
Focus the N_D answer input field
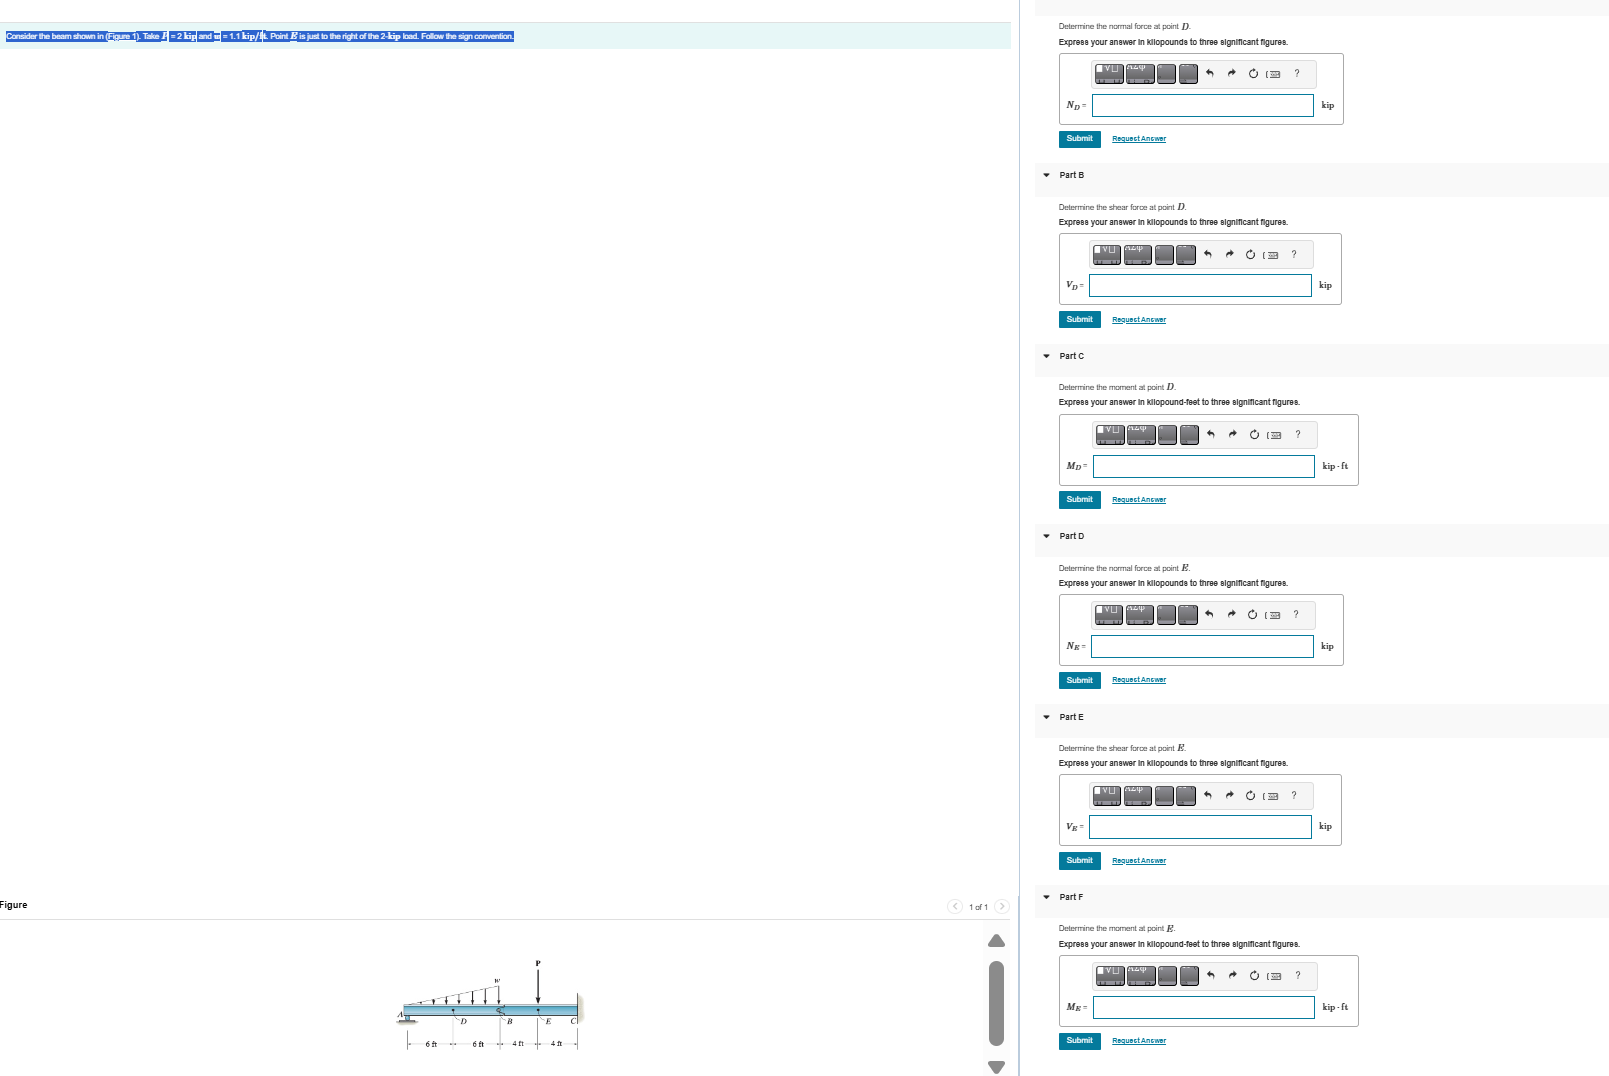(x=1203, y=105)
